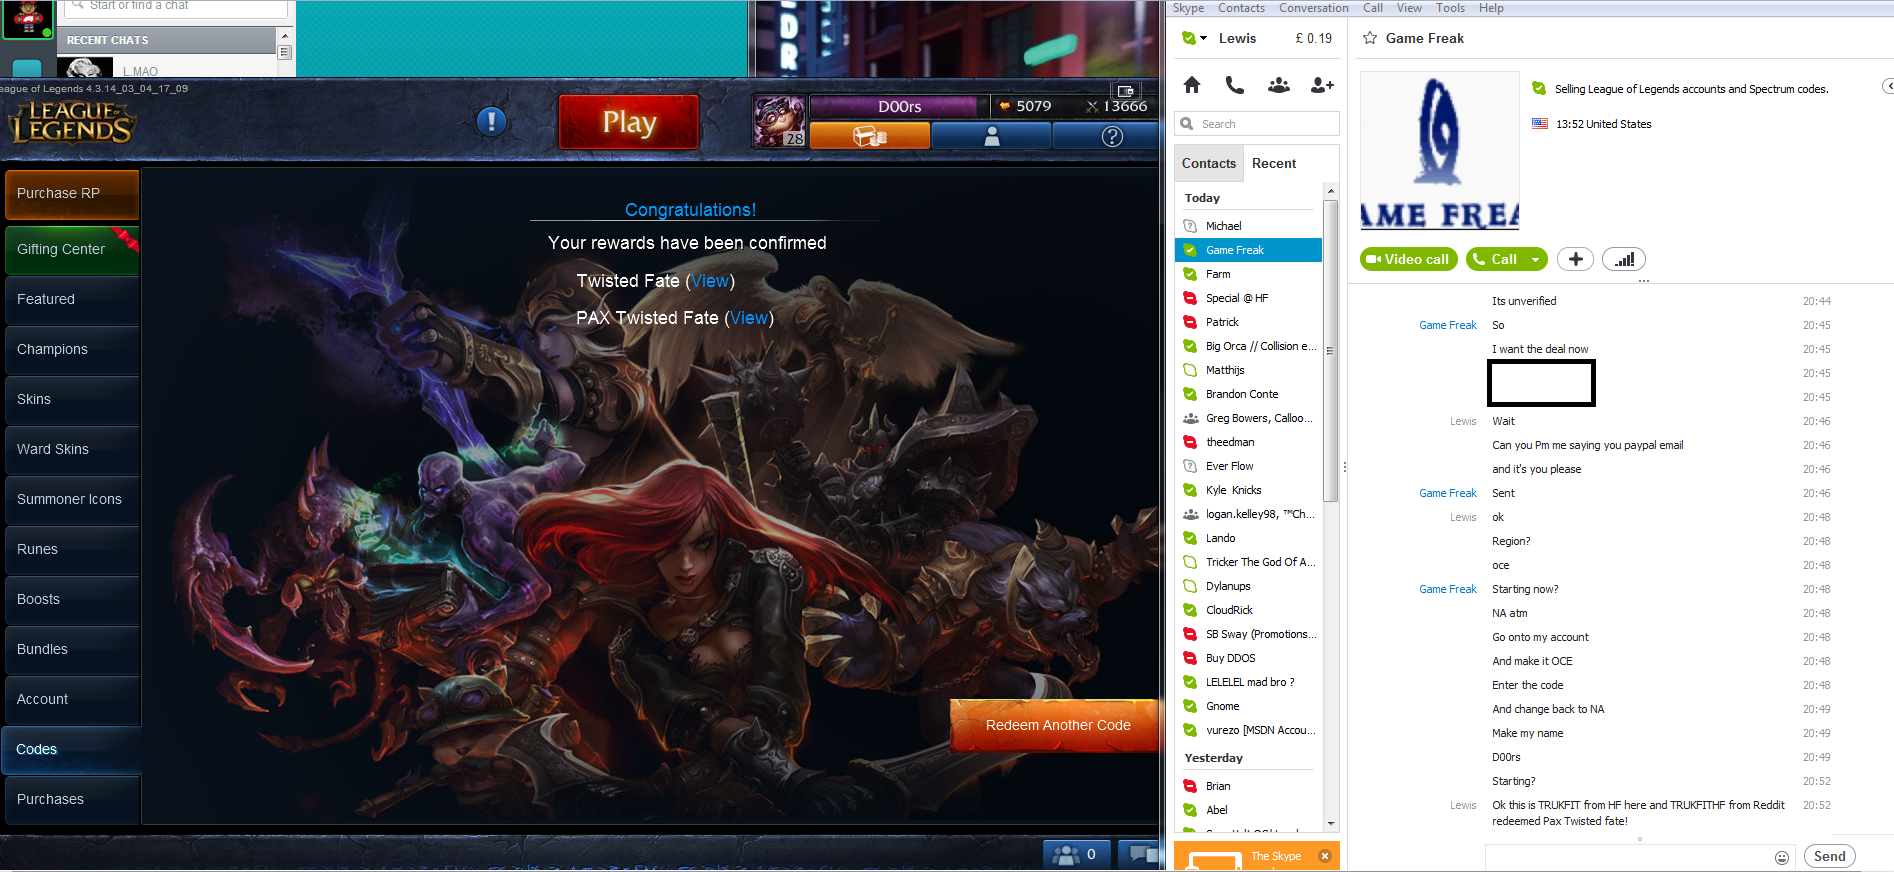
Task: Expand the Call button dropdown arrow
Action: tap(1535, 259)
